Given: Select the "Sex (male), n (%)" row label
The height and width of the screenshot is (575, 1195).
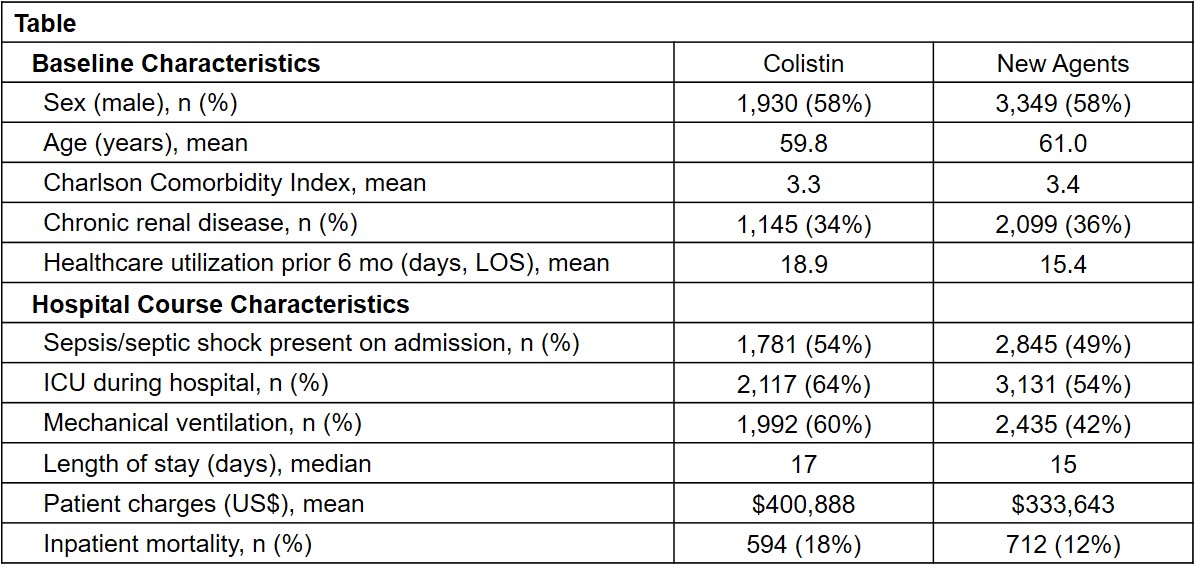Looking at the screenshot, I should (x=140, y=103).
